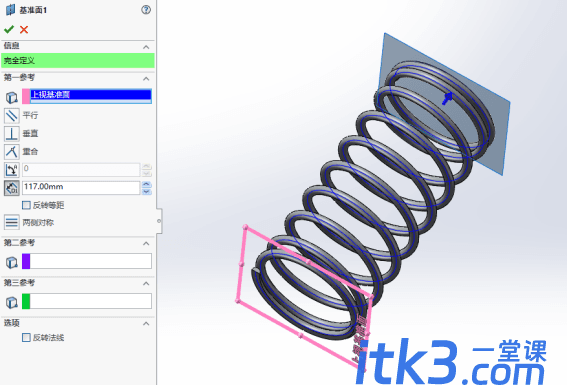Image resolution: width=567 pixels, height=386 pixels.
Task: Collapse the 第一参考 section
Action: point(146,79)
